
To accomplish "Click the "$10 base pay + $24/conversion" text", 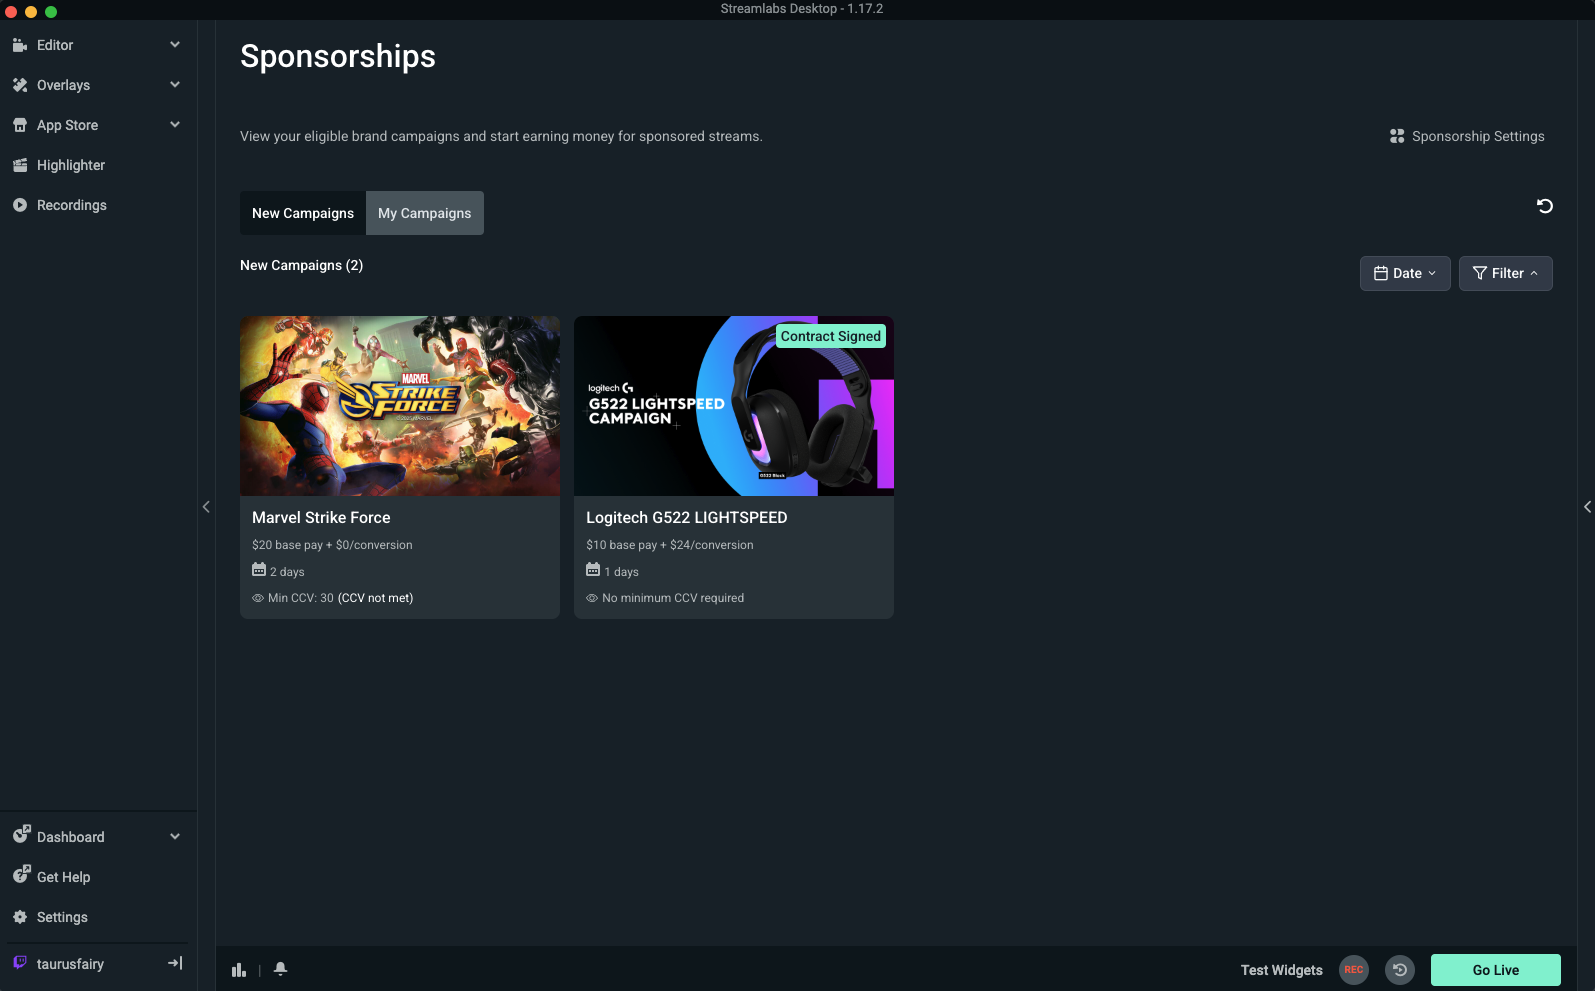I will click(x=670, y=545).
